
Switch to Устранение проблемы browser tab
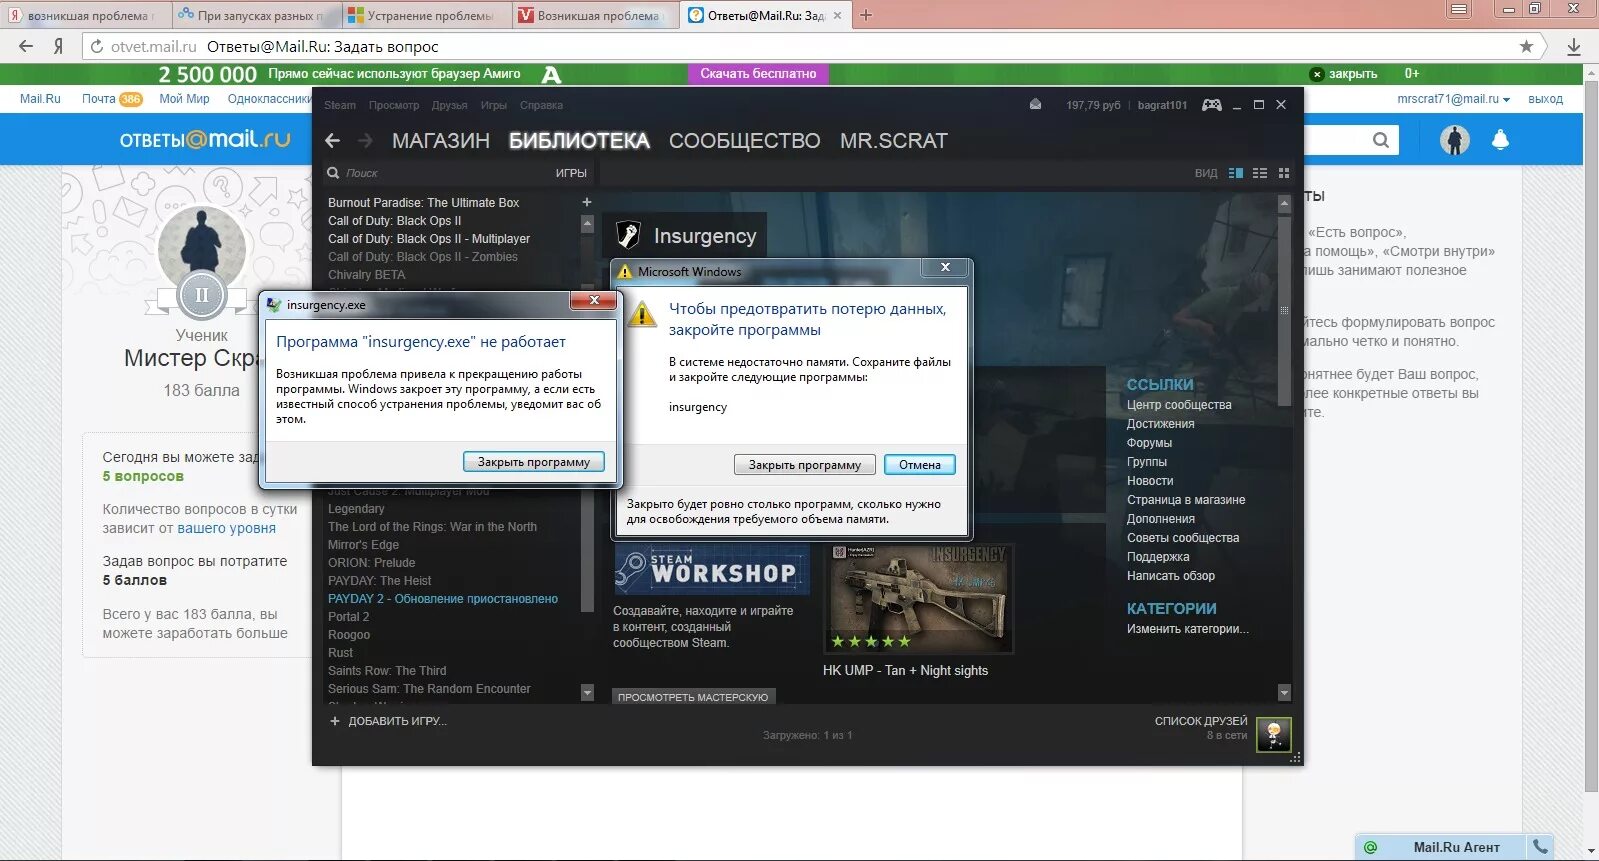pos(426,15)
